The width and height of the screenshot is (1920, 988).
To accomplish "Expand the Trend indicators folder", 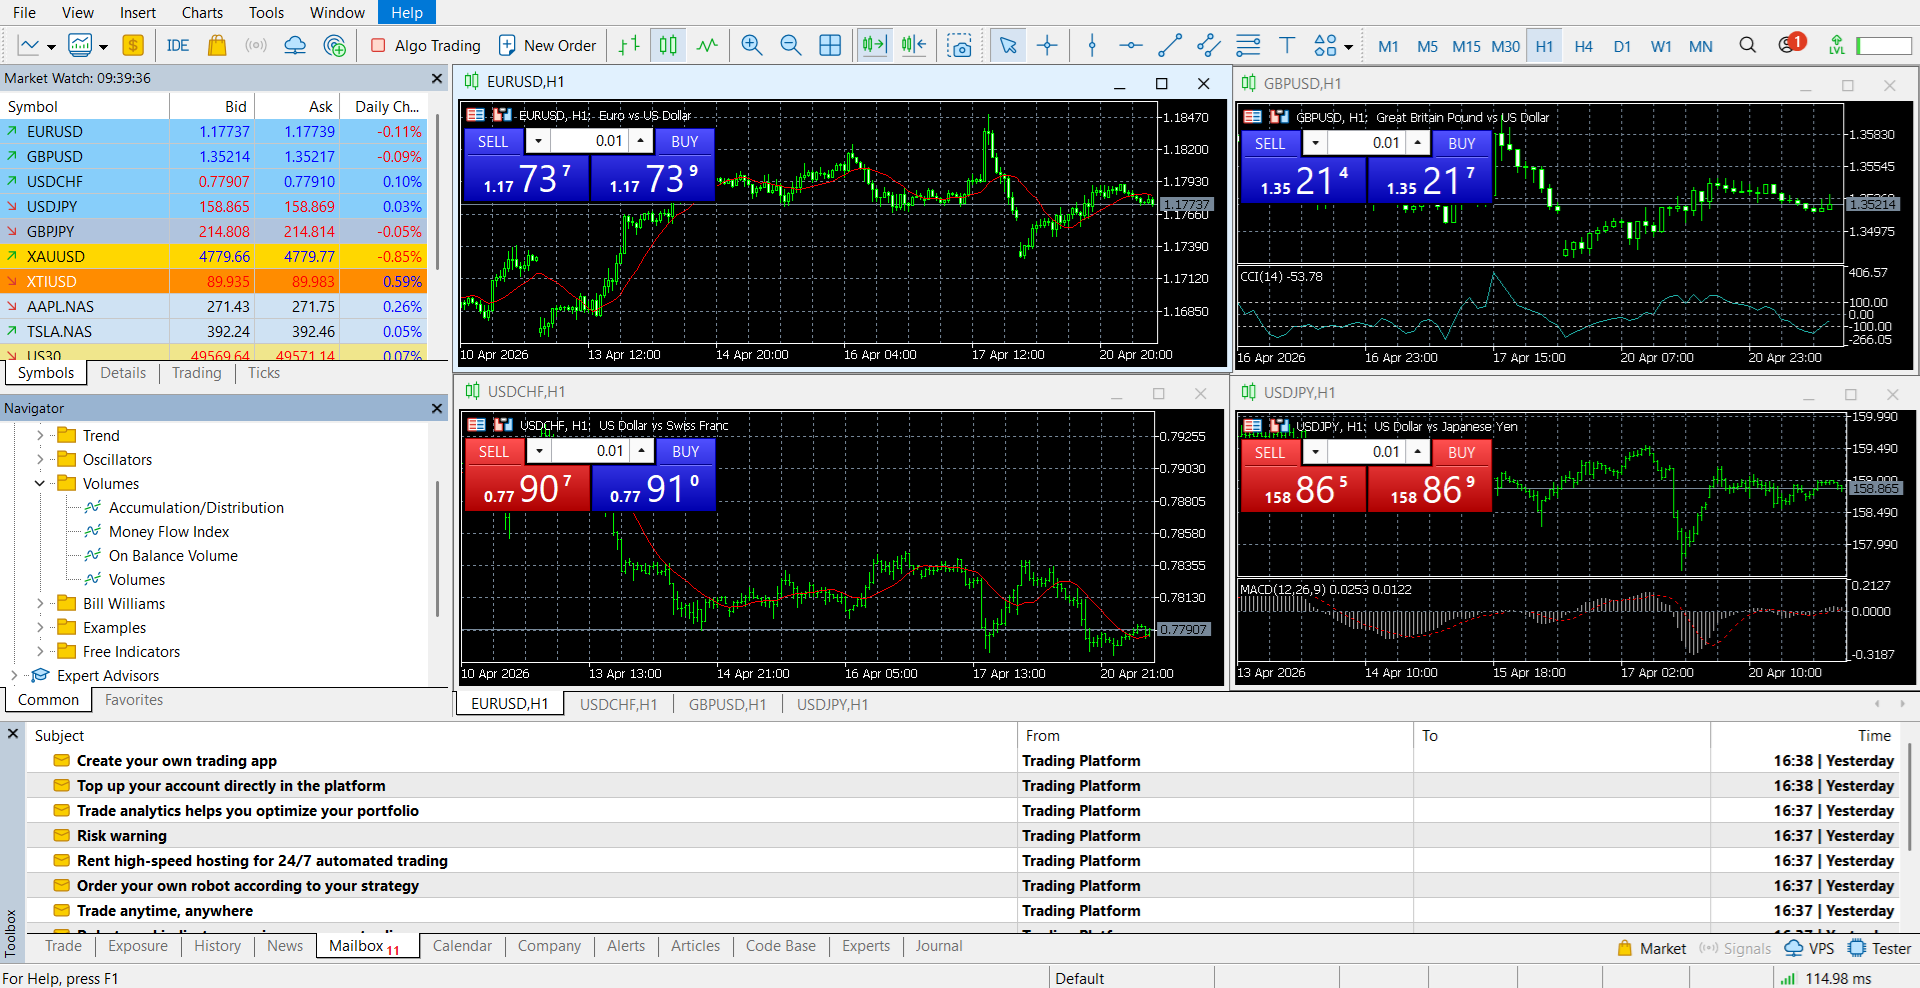I will click(40, 436).
